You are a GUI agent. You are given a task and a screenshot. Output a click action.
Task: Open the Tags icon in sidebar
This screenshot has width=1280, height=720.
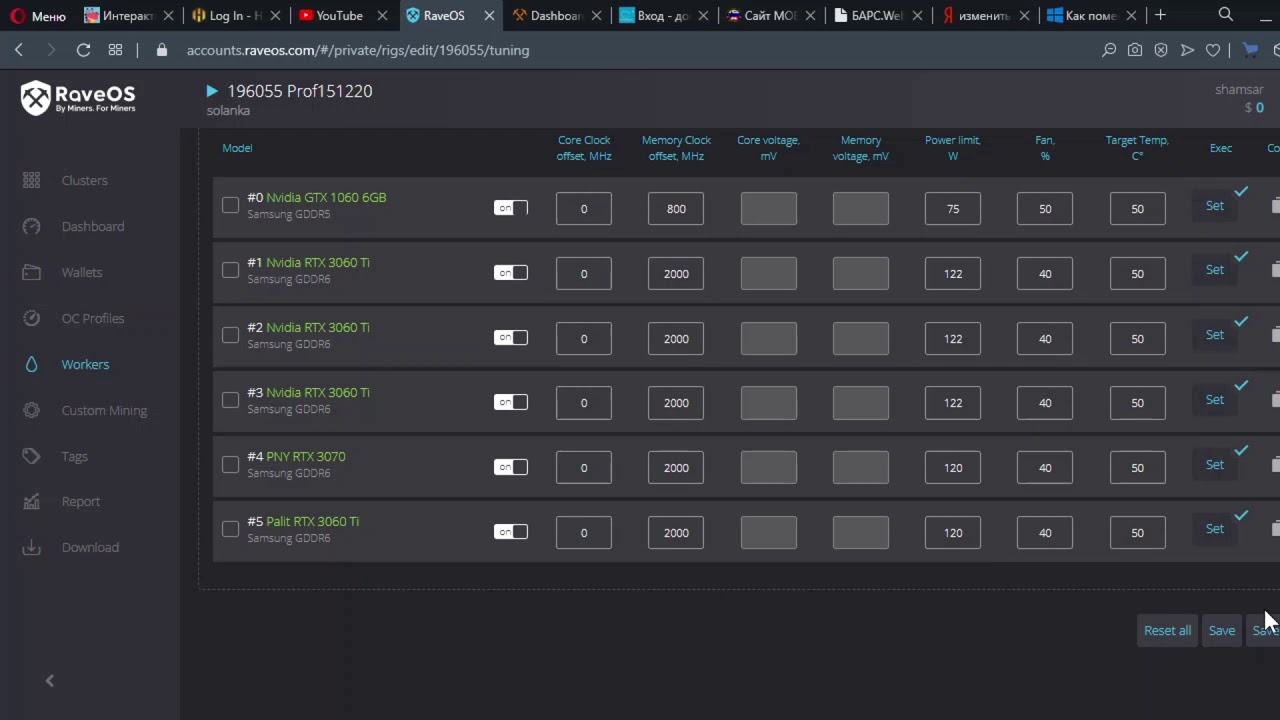(x=31, y=456)
